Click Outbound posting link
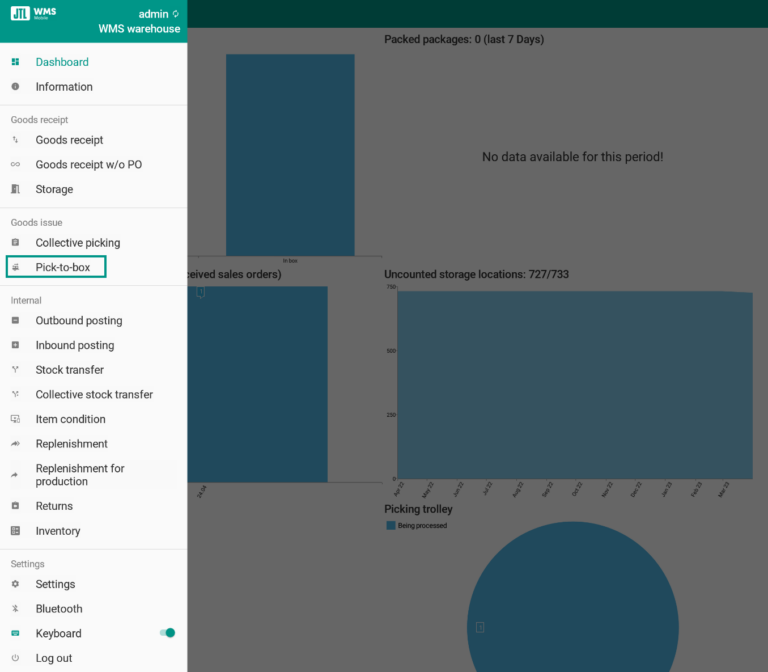 tap(78, 321)
